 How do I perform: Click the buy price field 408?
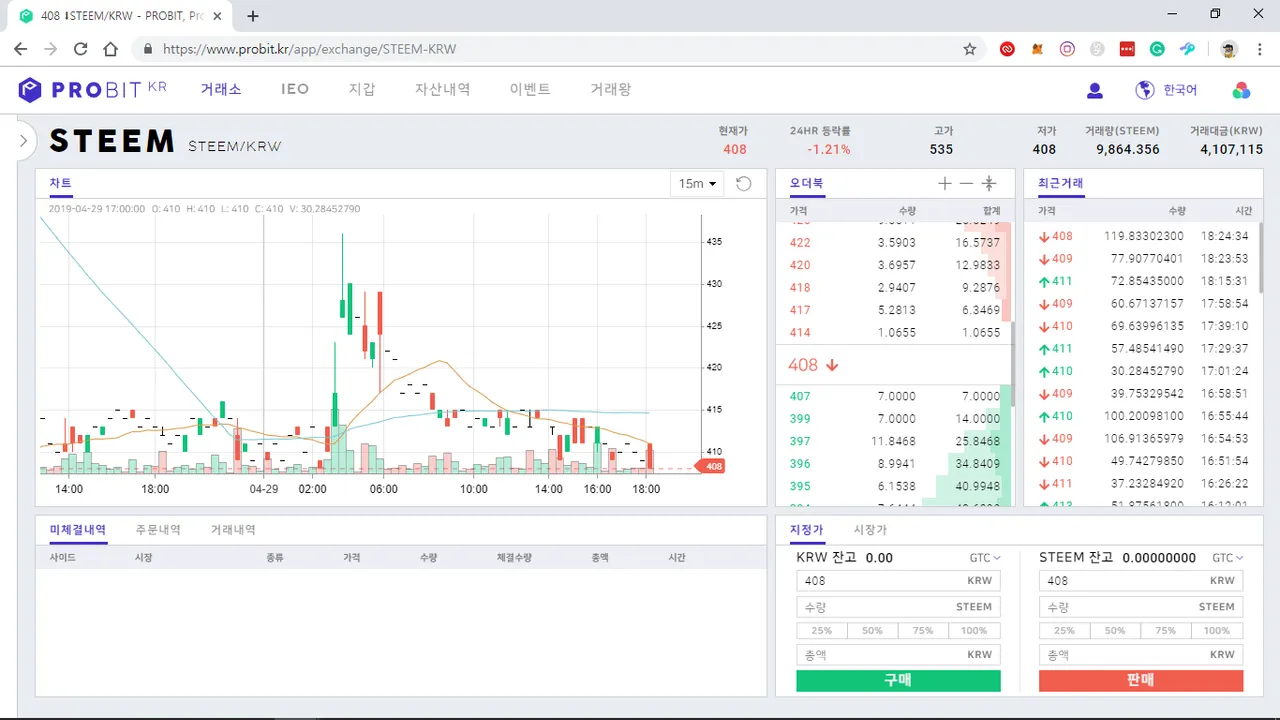tap(898, 581)
